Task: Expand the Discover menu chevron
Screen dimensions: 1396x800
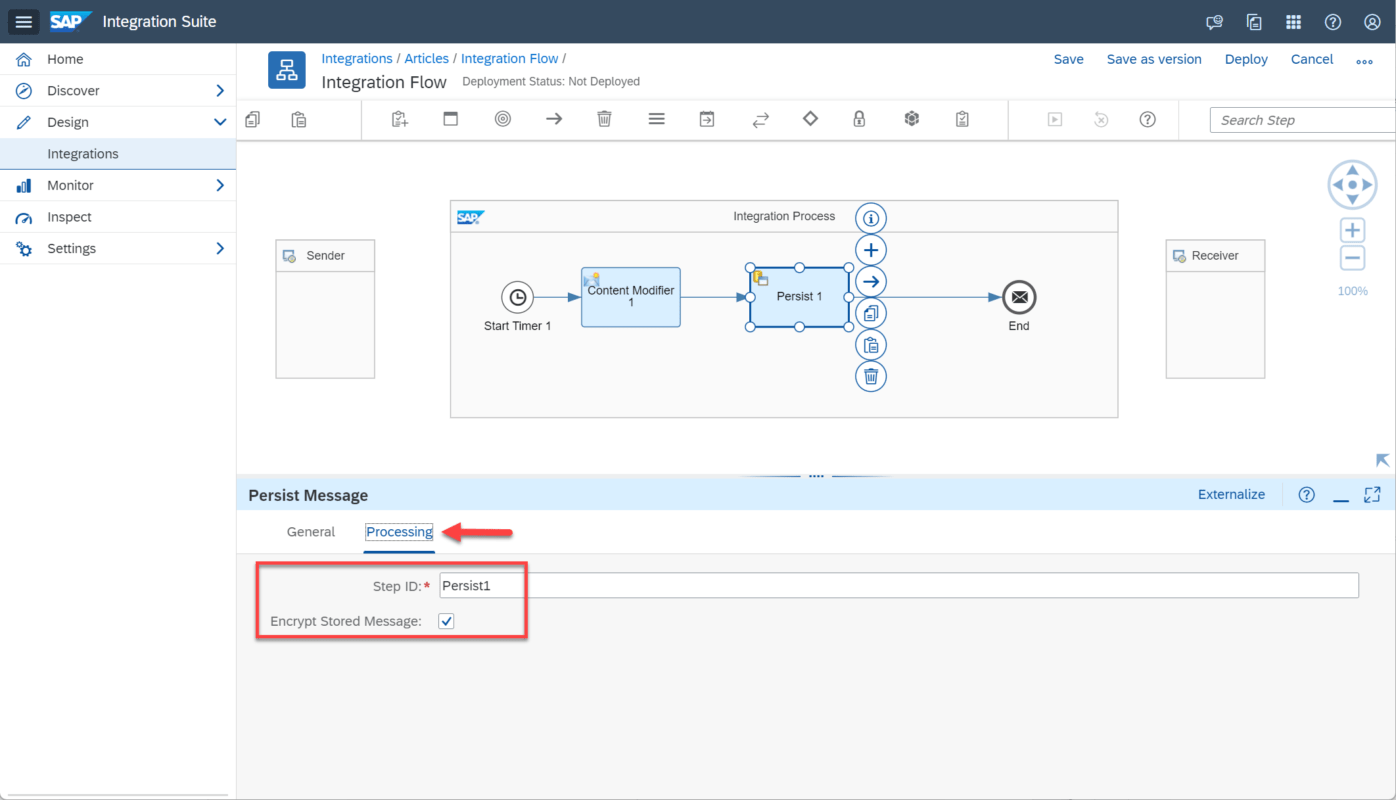Action: pyautogui.click(x=220, y=90)
